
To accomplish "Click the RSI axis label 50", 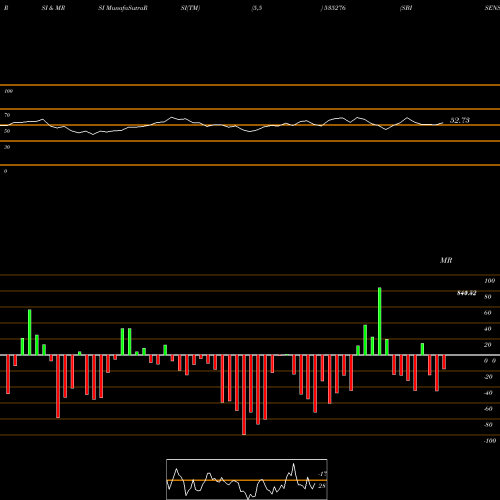I will pyautogui.click(x=7, y=131).
